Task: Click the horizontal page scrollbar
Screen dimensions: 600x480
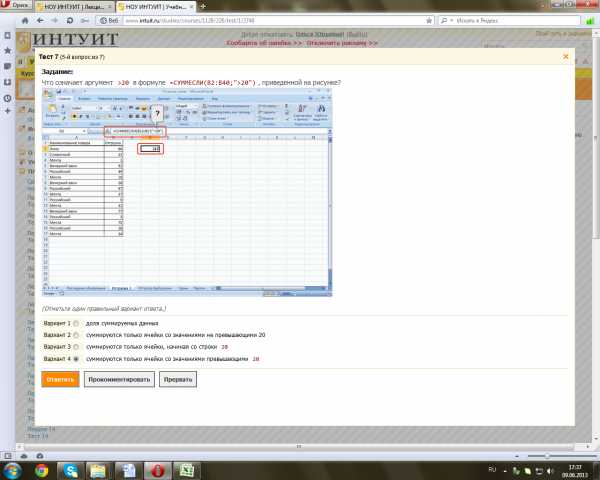Action: click(299, 446)
